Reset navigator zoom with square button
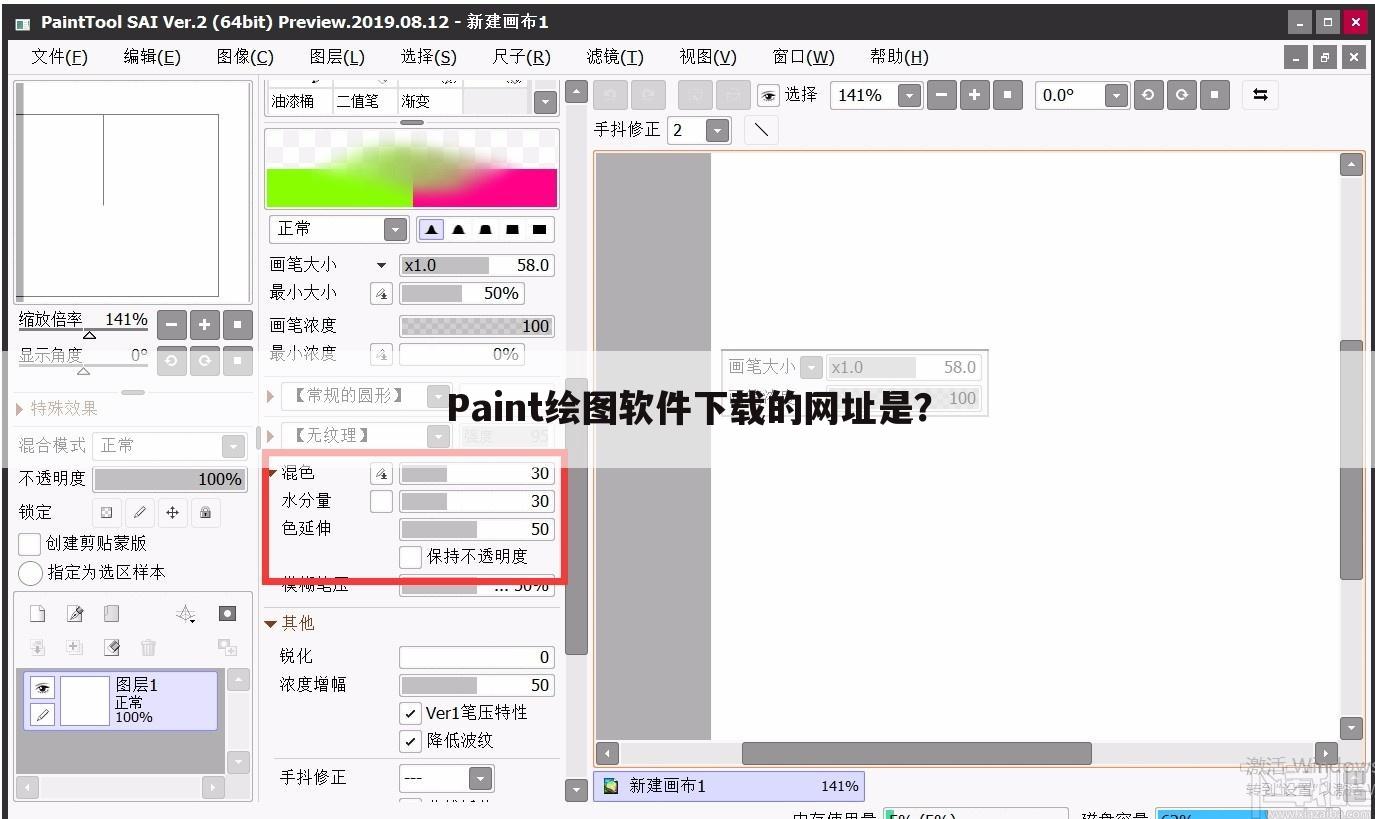 click(238, 325)
